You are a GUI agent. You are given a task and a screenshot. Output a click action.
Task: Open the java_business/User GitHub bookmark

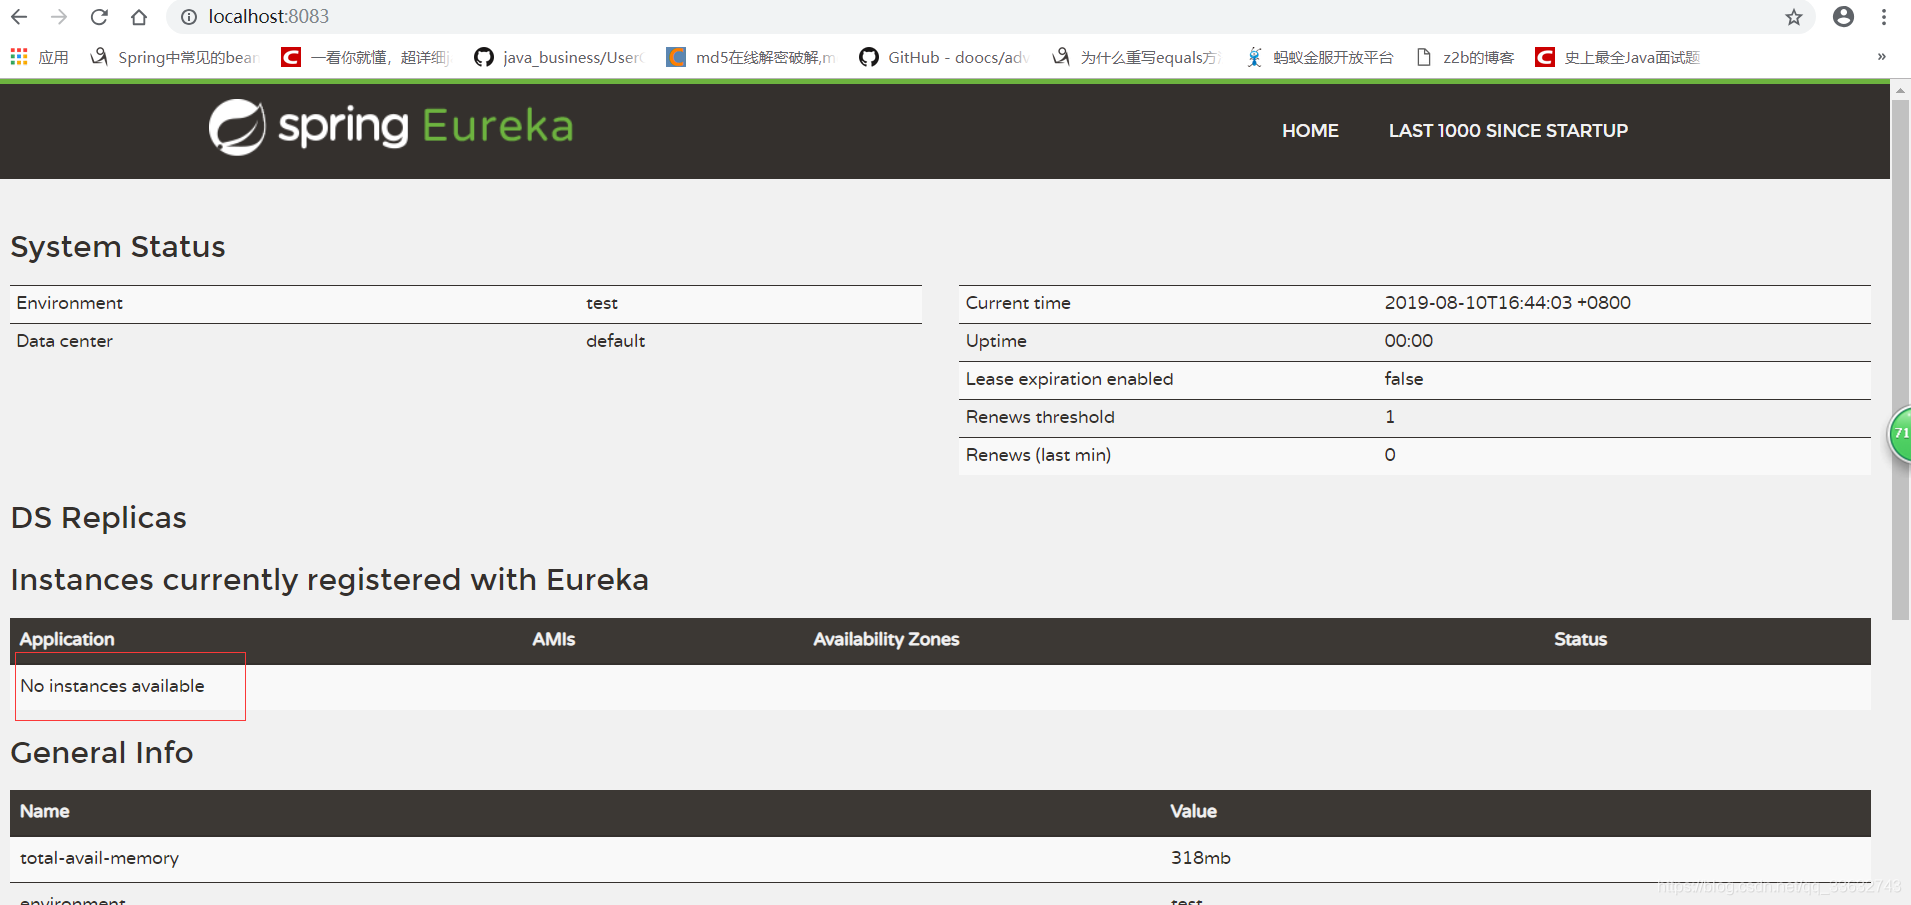pyautogui.click(x=559, y=58)
